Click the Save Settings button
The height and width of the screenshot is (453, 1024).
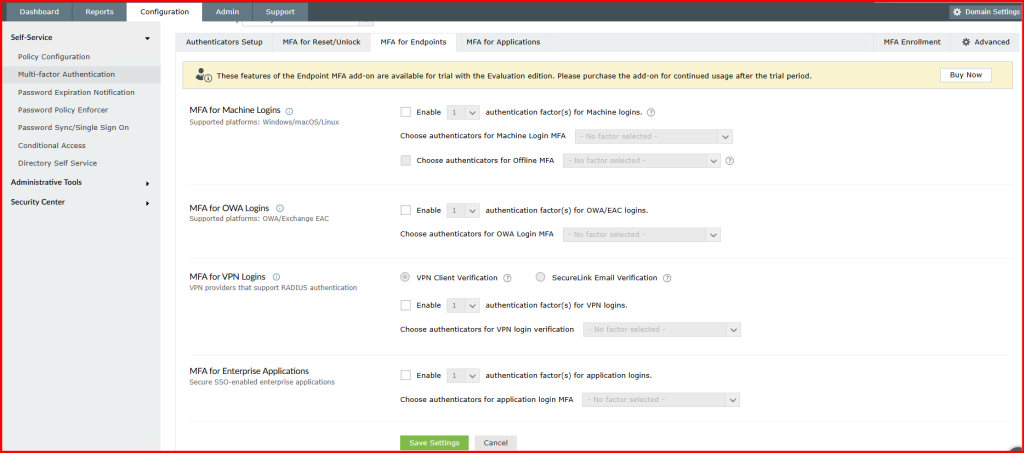click(x=433, y=443)
